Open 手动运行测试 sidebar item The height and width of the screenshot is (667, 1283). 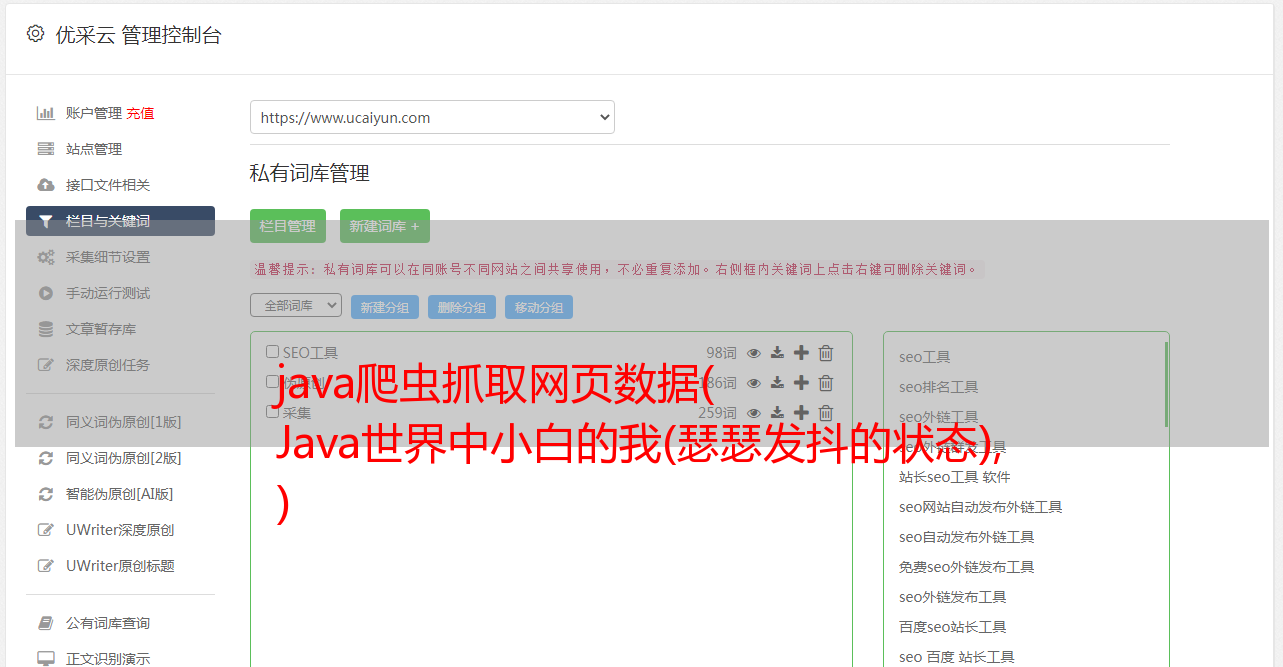(x=108, y=293)
